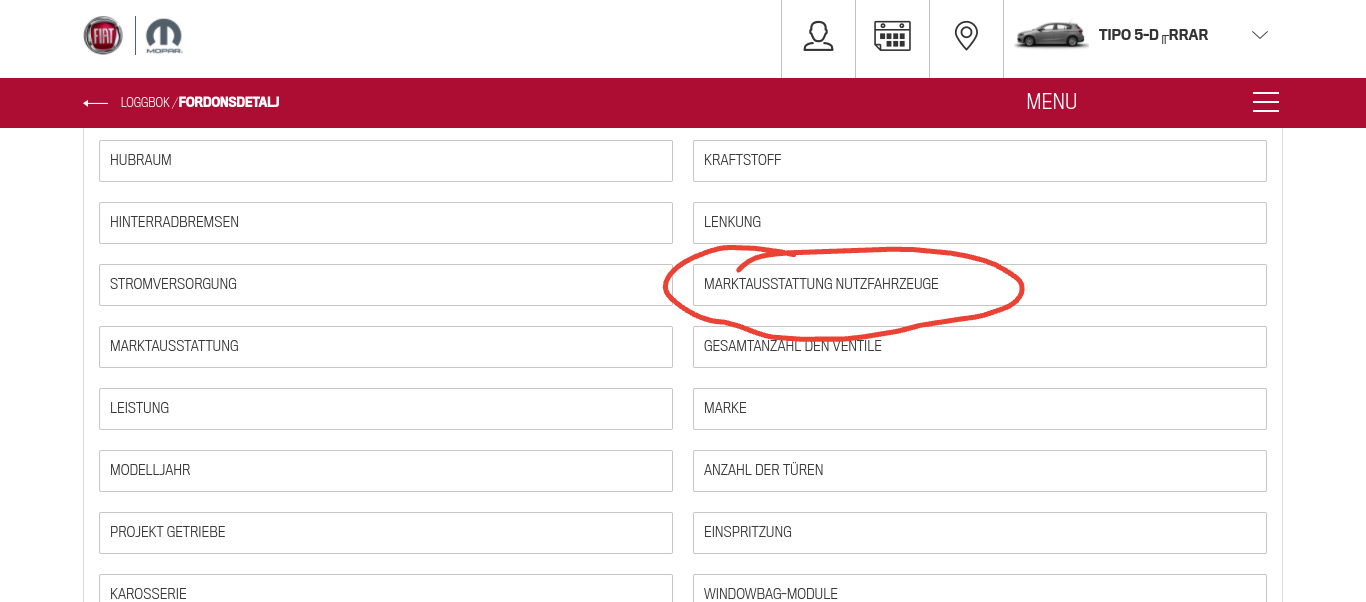This screenshot has height=602, width=1366.
Task: Click the HUBRAUM field
Action: (x=385, y=161)
